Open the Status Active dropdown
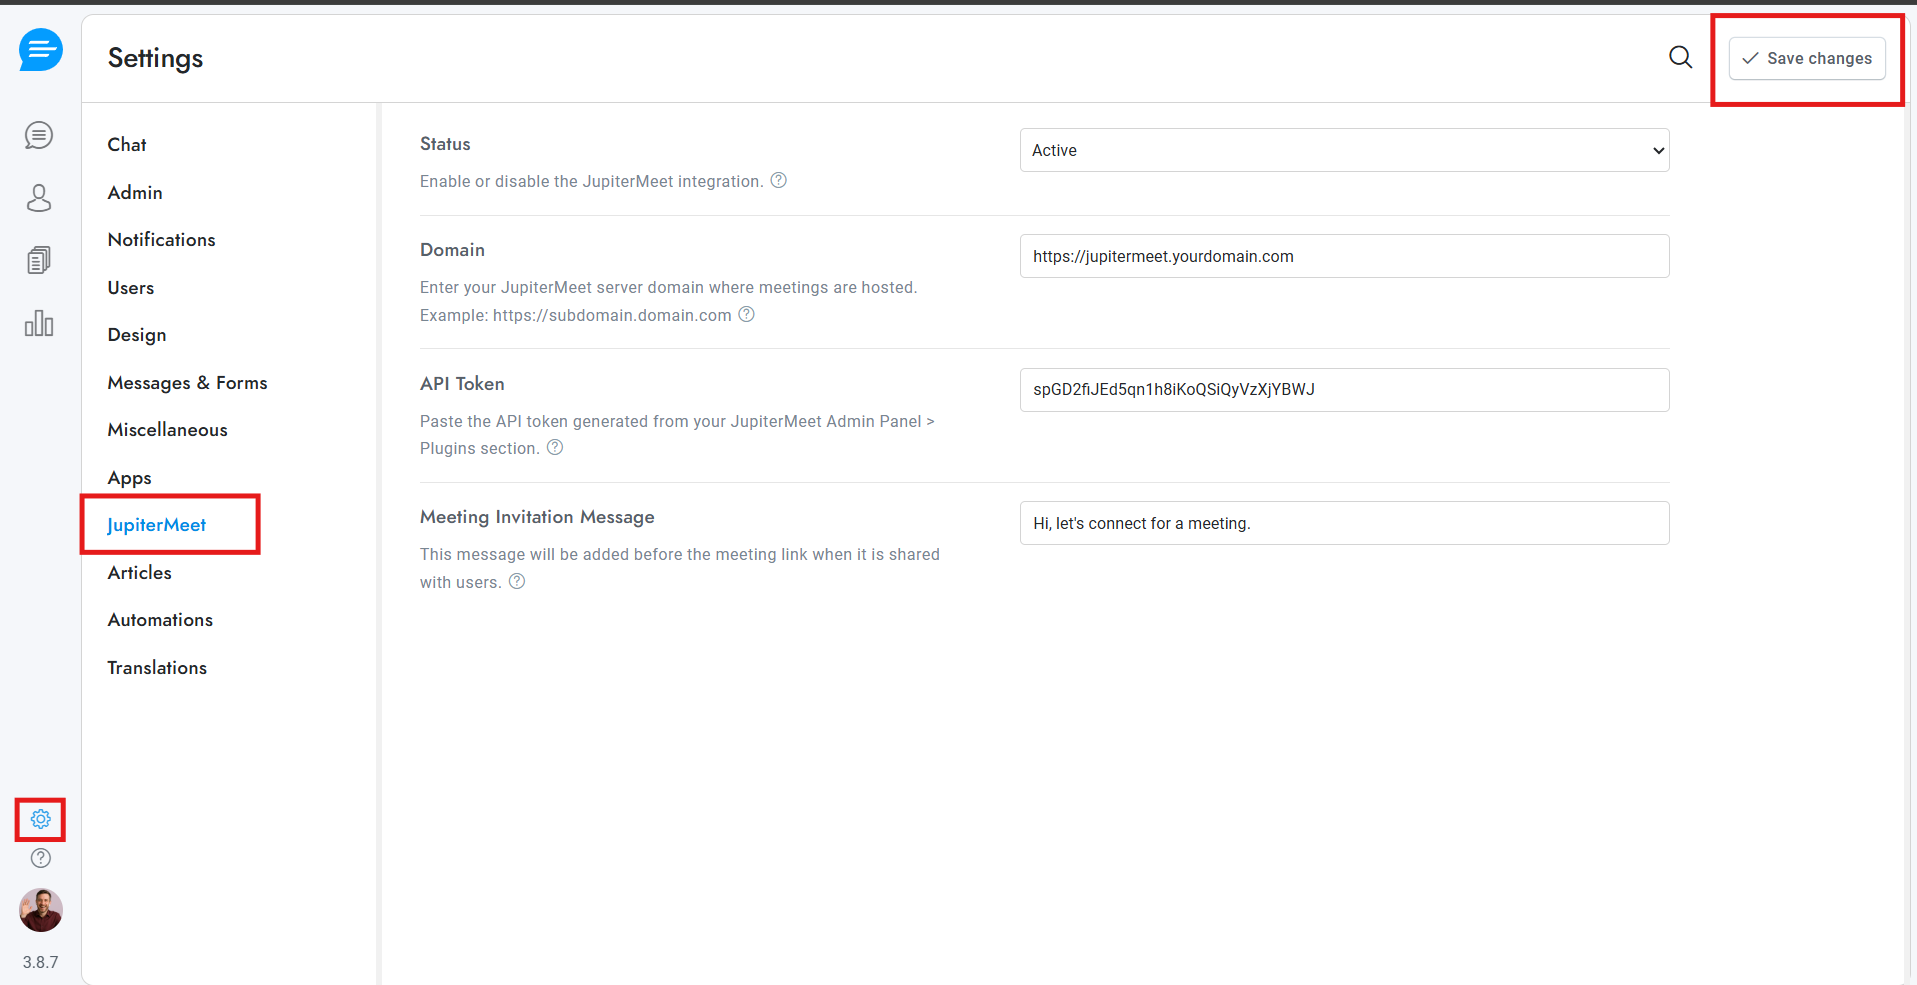The height and width of the screenshot is (985, 1917). click(1344, 150)
